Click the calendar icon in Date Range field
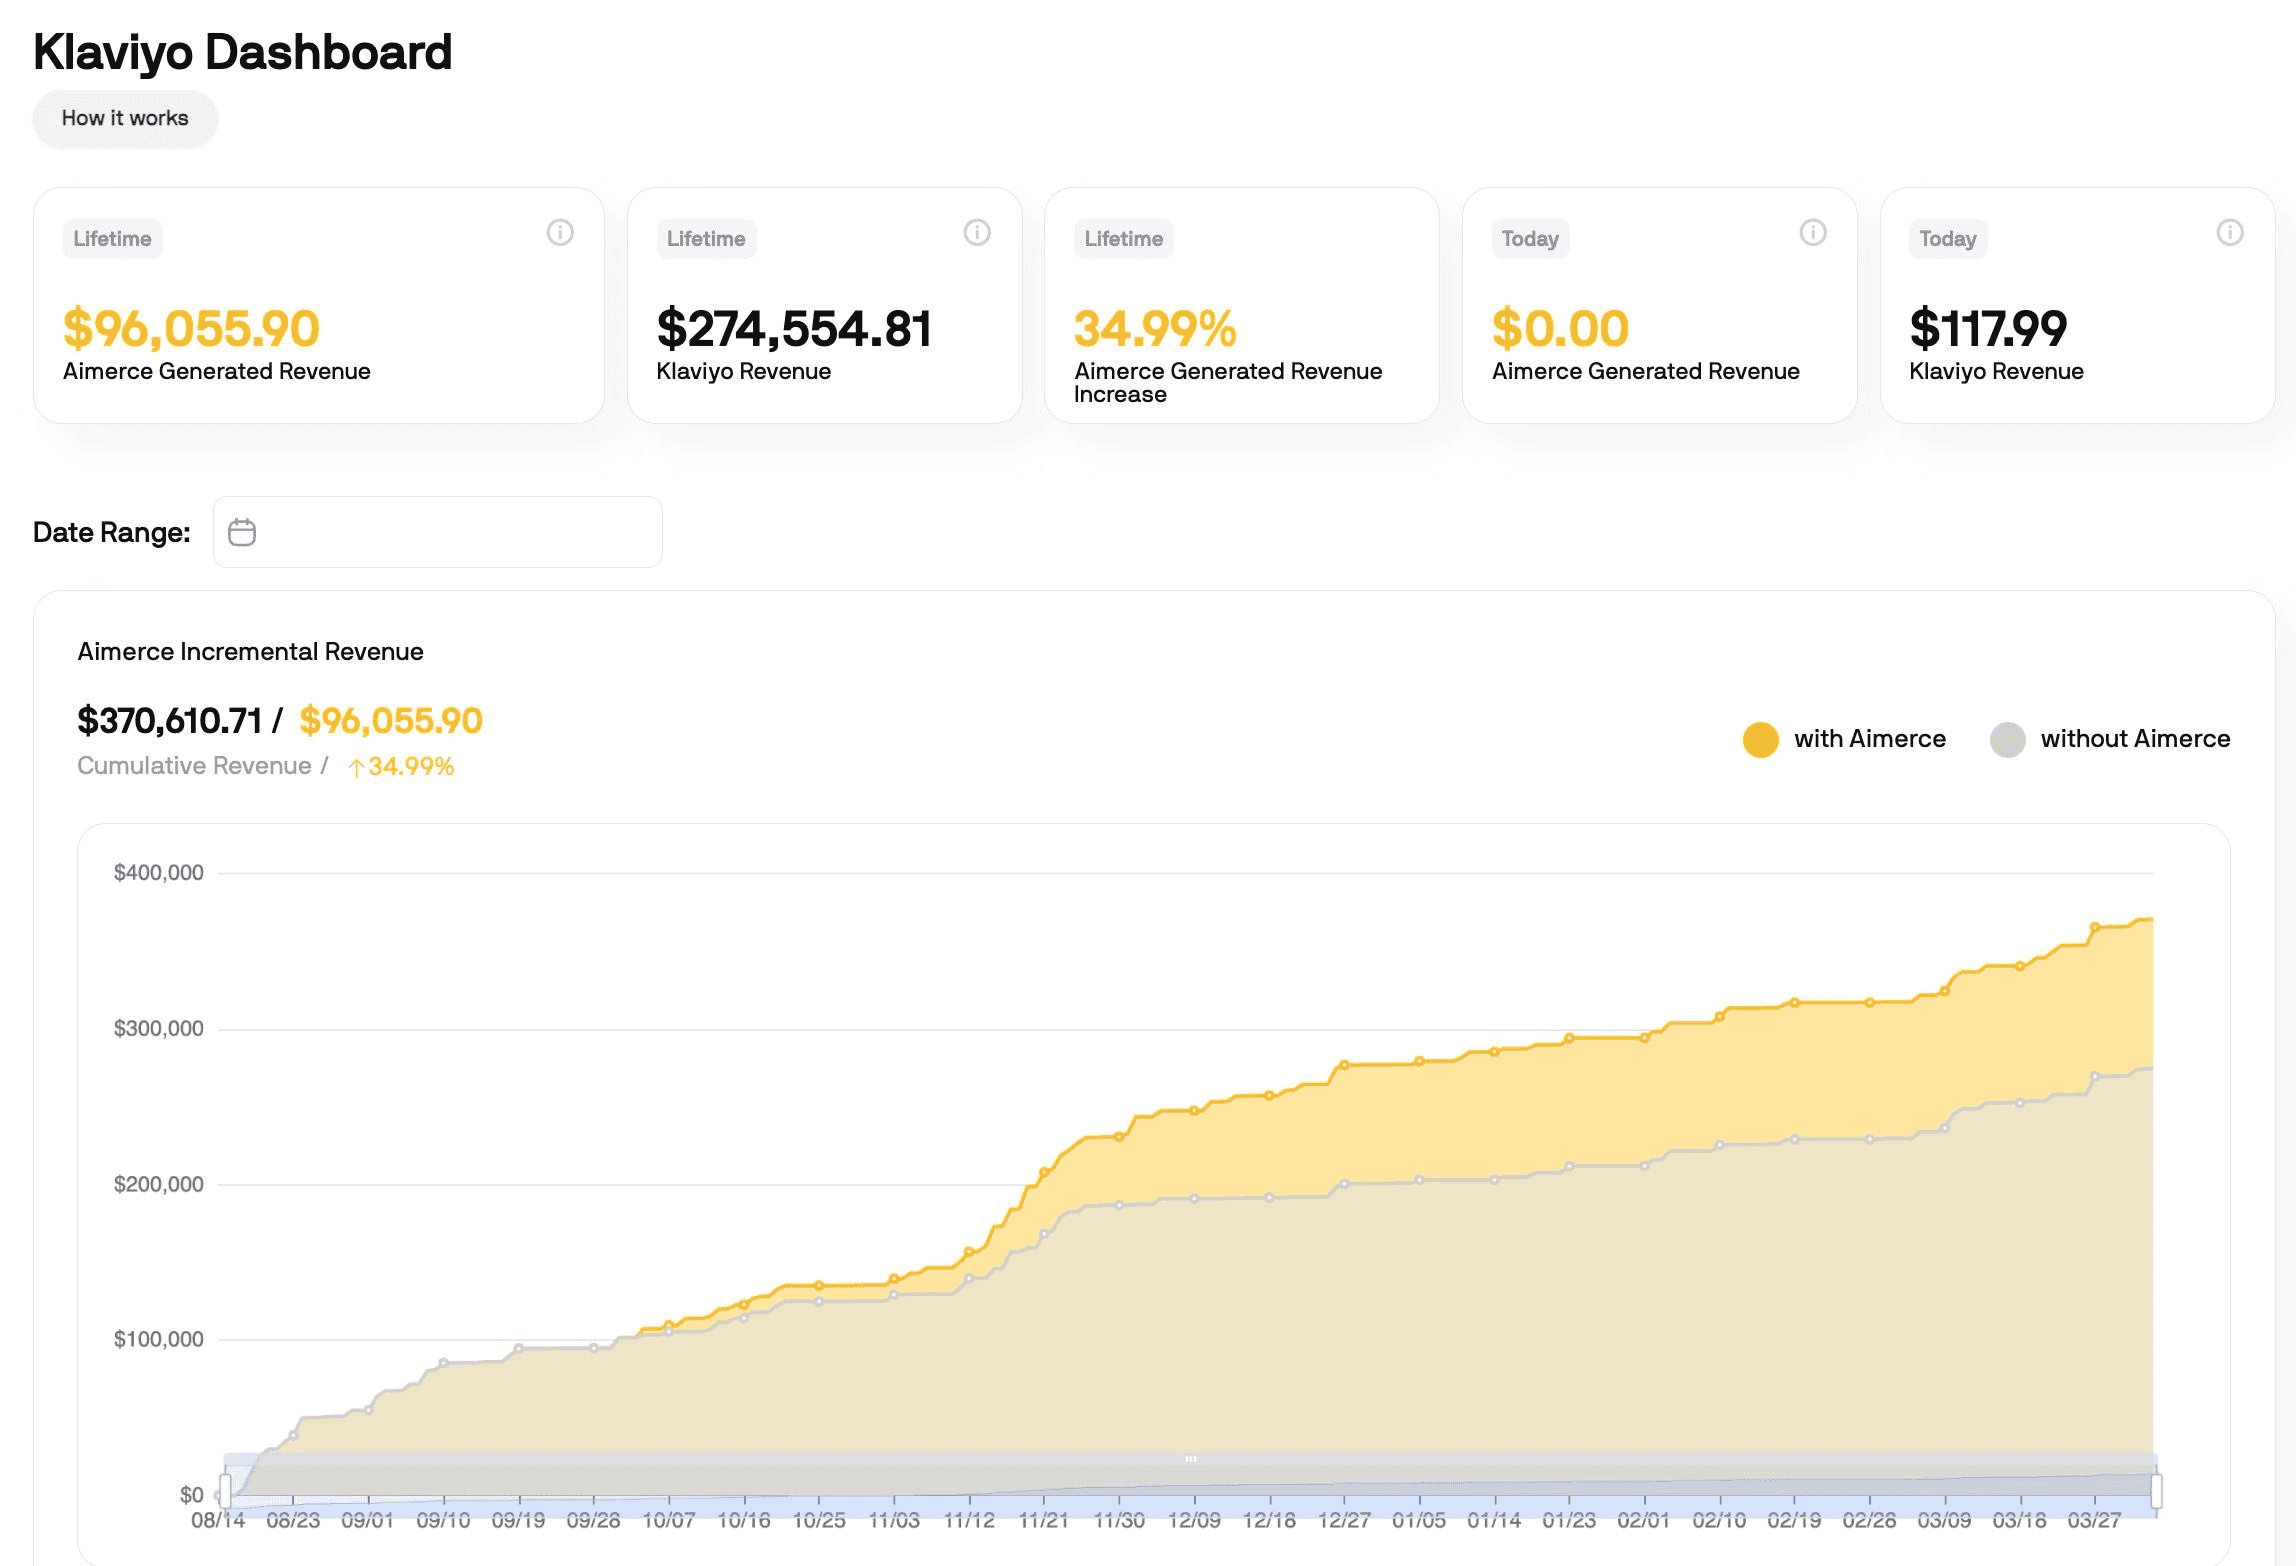 [242, 532]
